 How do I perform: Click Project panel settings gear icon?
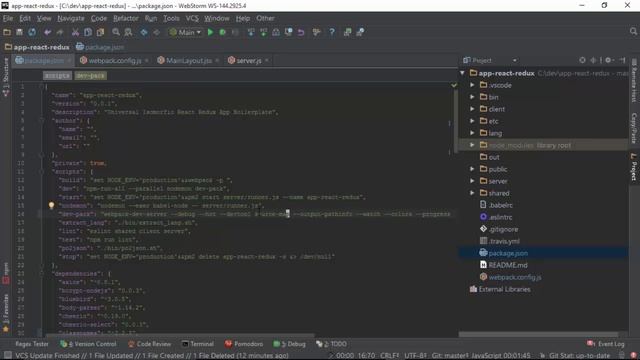point(608,60)
